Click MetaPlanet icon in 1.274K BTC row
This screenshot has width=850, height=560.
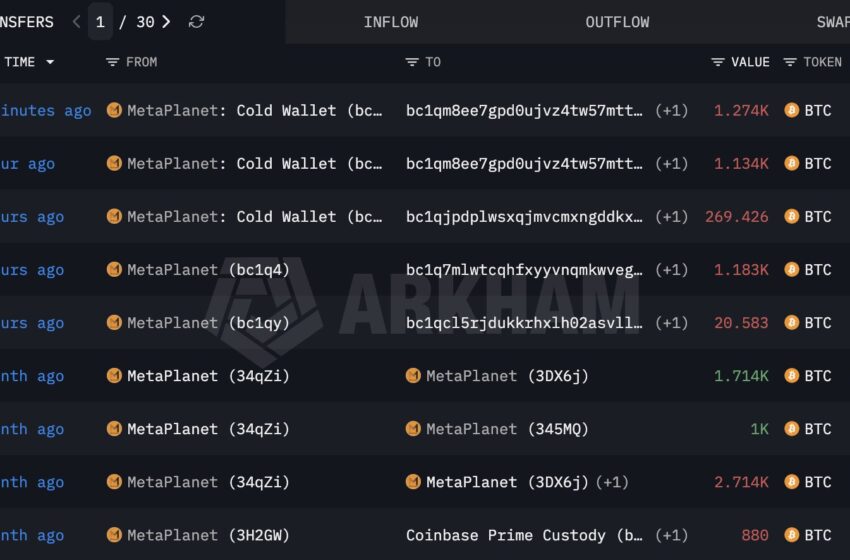(x=114, y=110)
